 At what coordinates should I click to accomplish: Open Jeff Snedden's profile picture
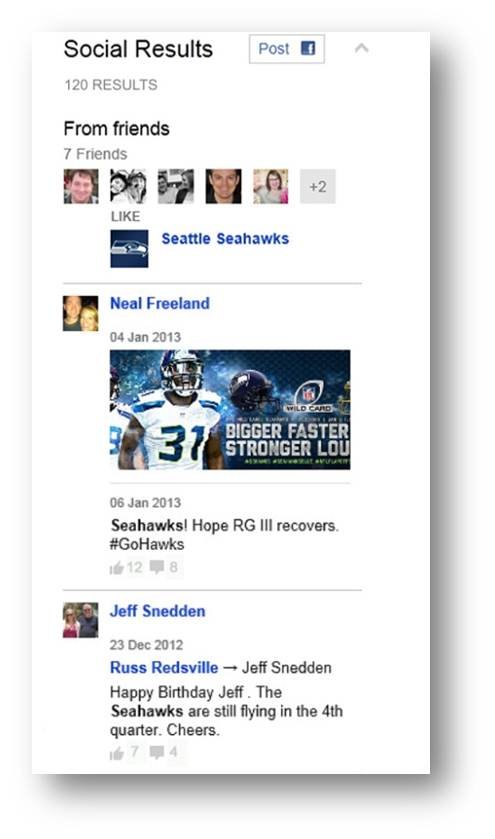click(x=81, y=620)
